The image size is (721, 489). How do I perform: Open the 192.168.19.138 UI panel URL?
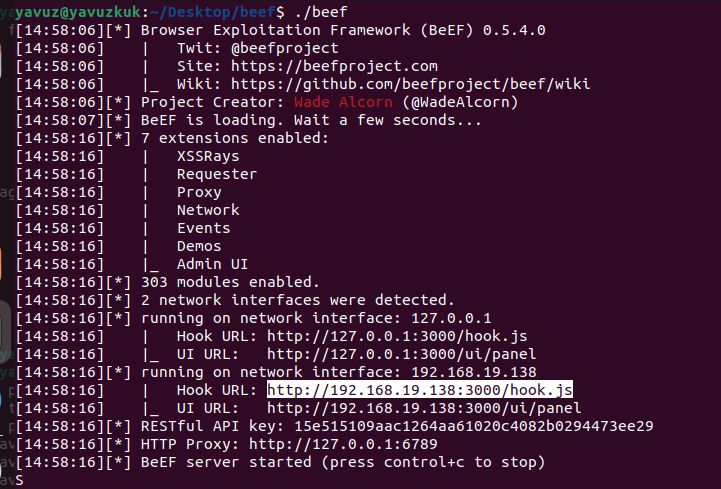(x=424, y=408)
